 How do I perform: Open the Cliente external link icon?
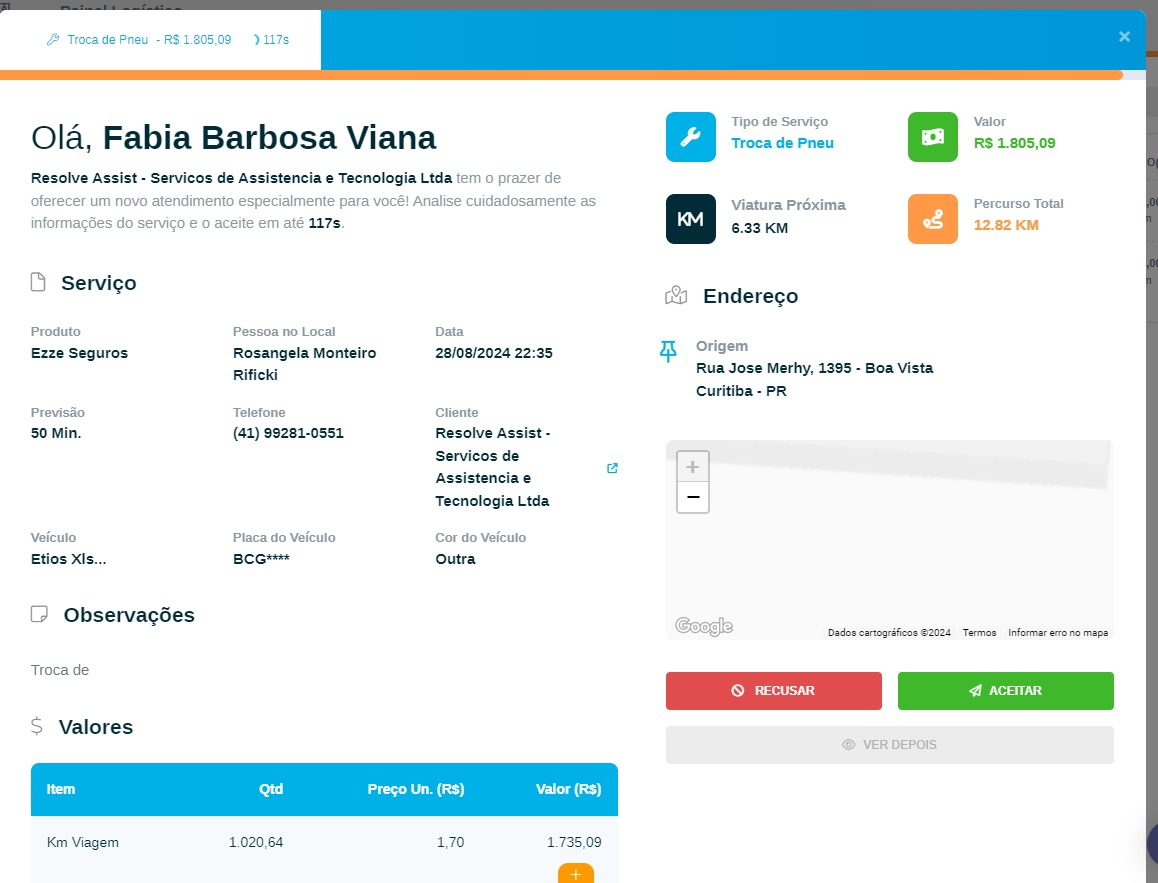click(x=612, y=468)
